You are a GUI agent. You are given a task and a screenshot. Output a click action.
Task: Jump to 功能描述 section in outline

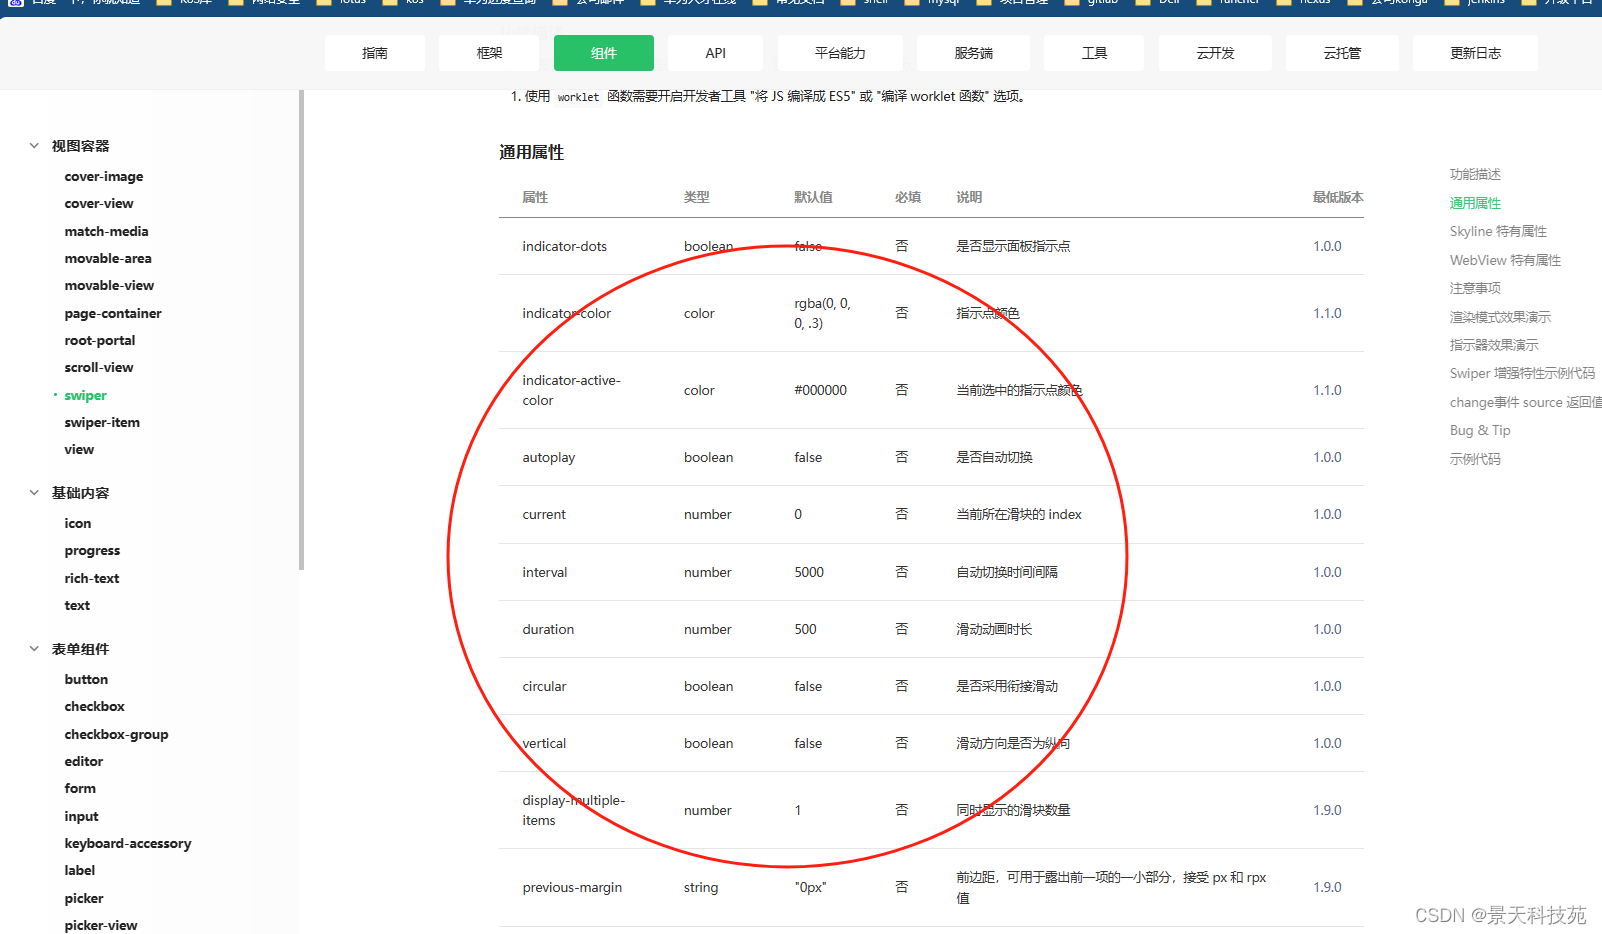tap(1475, 174)
